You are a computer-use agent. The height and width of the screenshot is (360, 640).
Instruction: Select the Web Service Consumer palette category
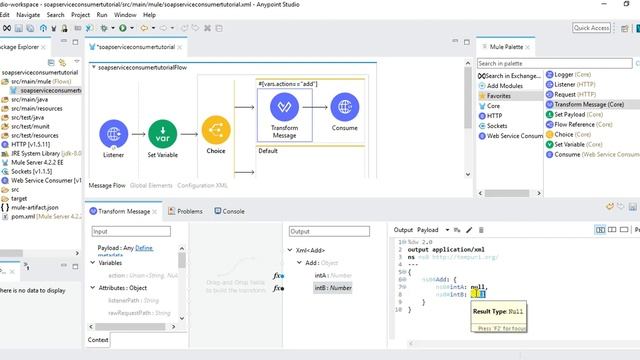(x=511, y=136)
